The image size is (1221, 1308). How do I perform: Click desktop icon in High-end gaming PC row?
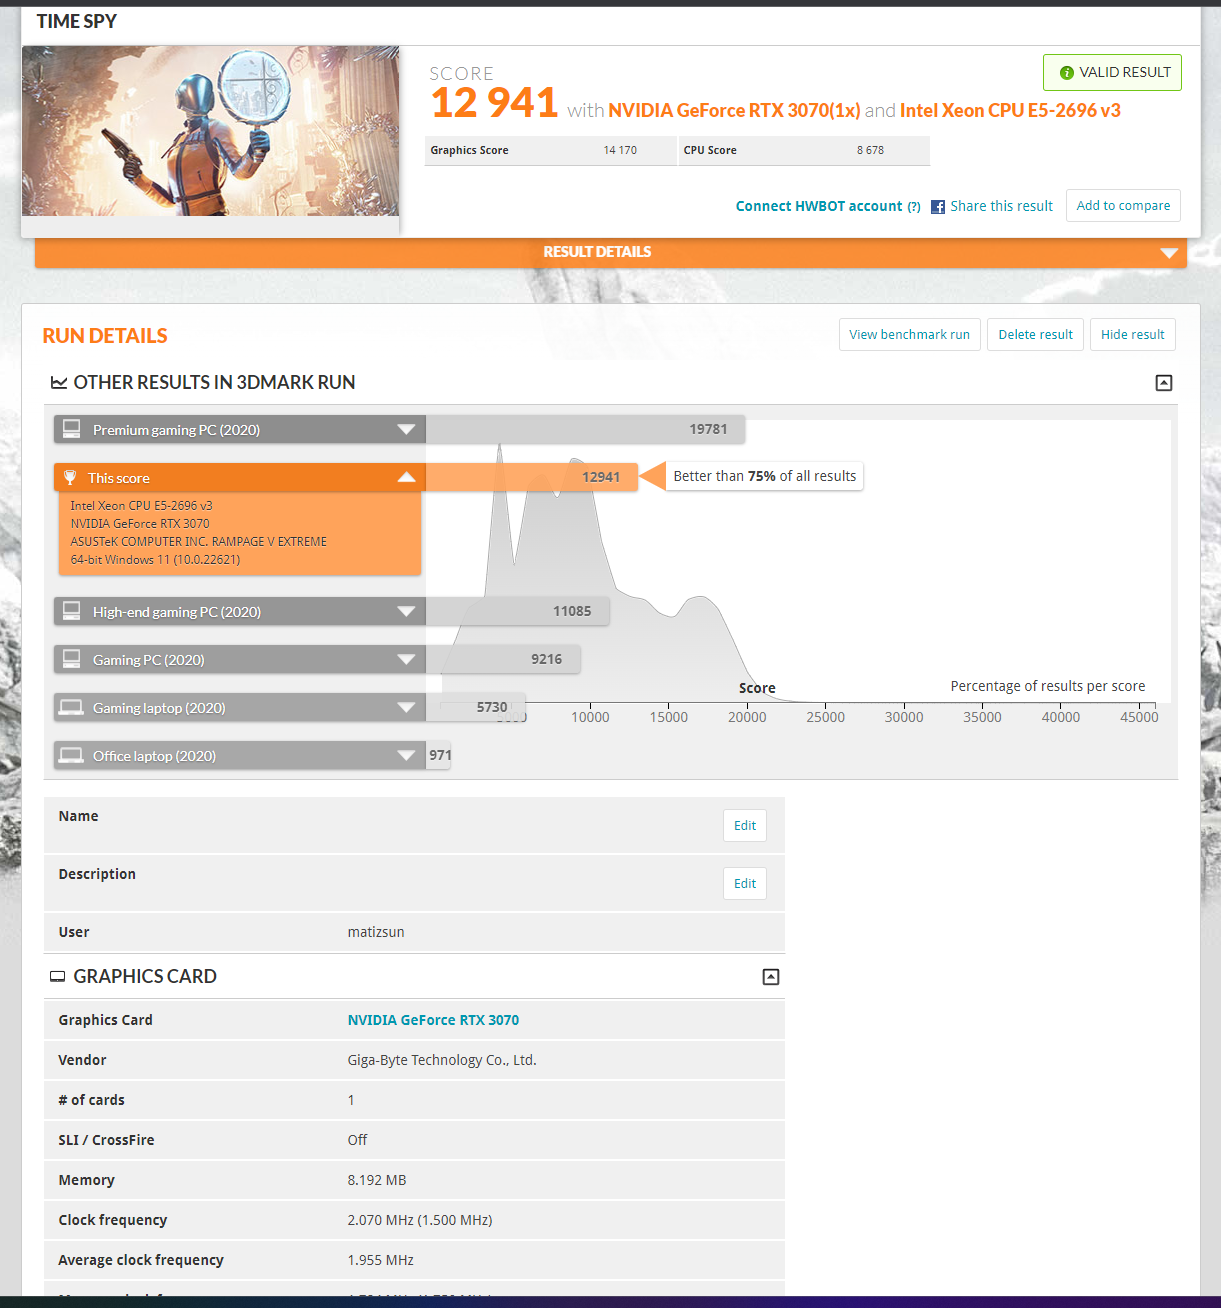coord(72,611)
